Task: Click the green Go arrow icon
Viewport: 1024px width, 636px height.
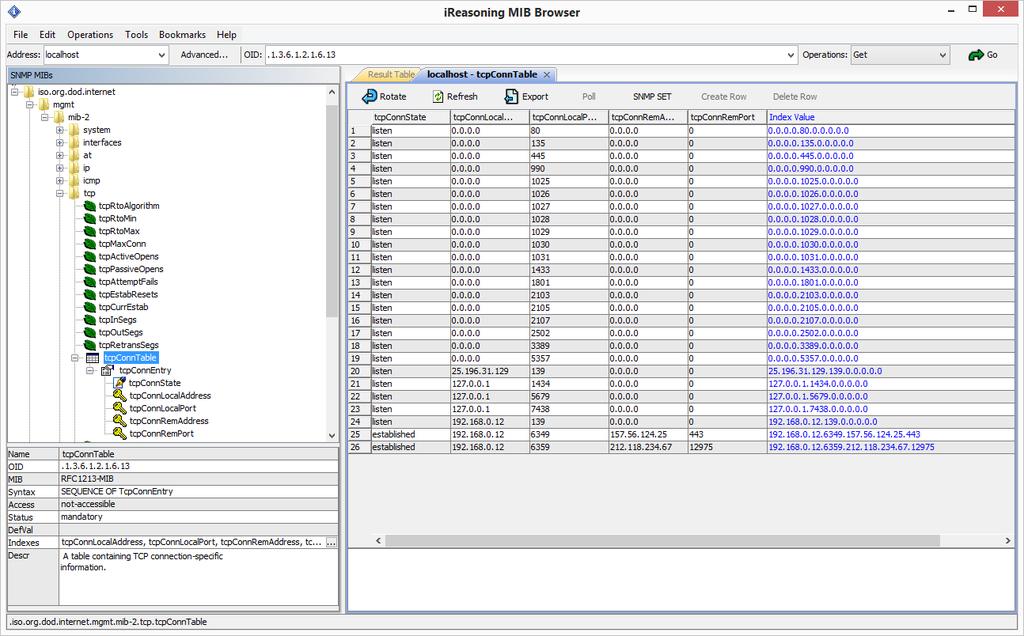Action: click(976, 56)
